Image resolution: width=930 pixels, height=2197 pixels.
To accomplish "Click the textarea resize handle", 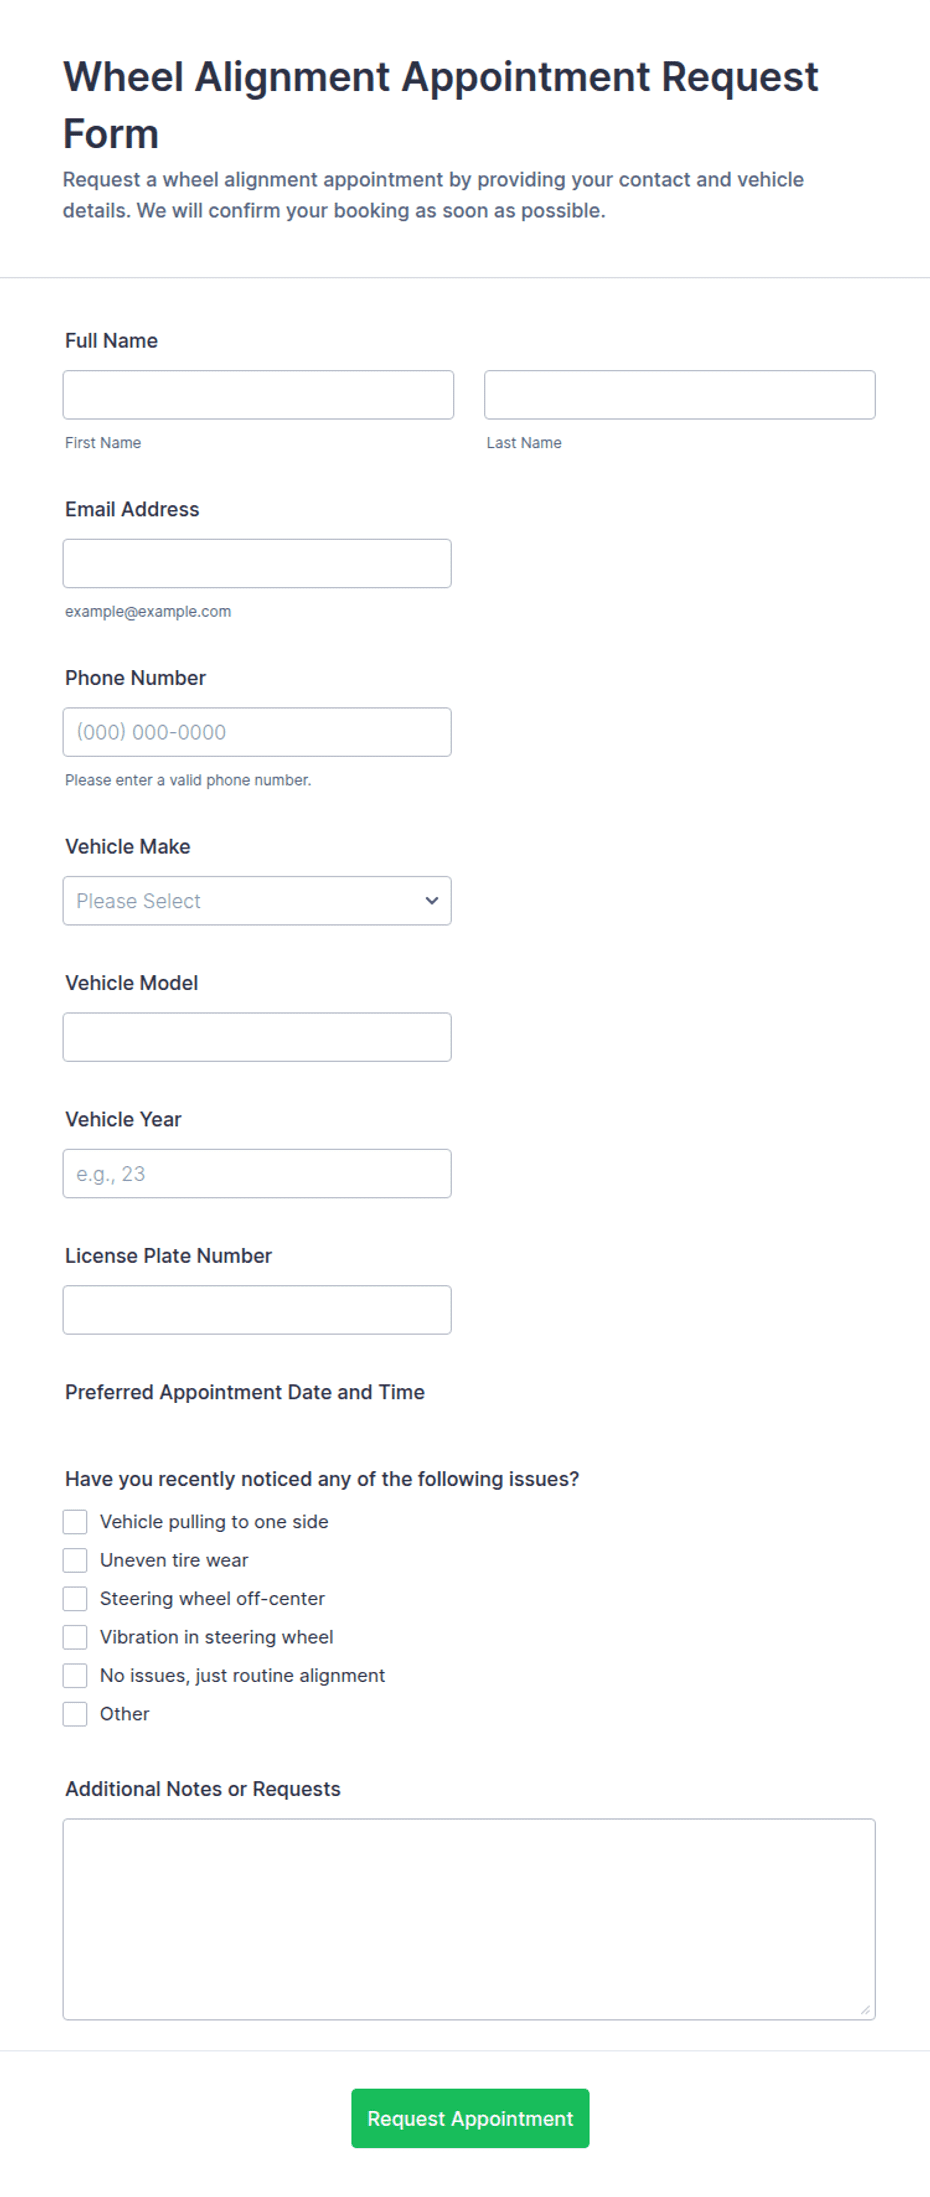I will tap(866, 2010).
